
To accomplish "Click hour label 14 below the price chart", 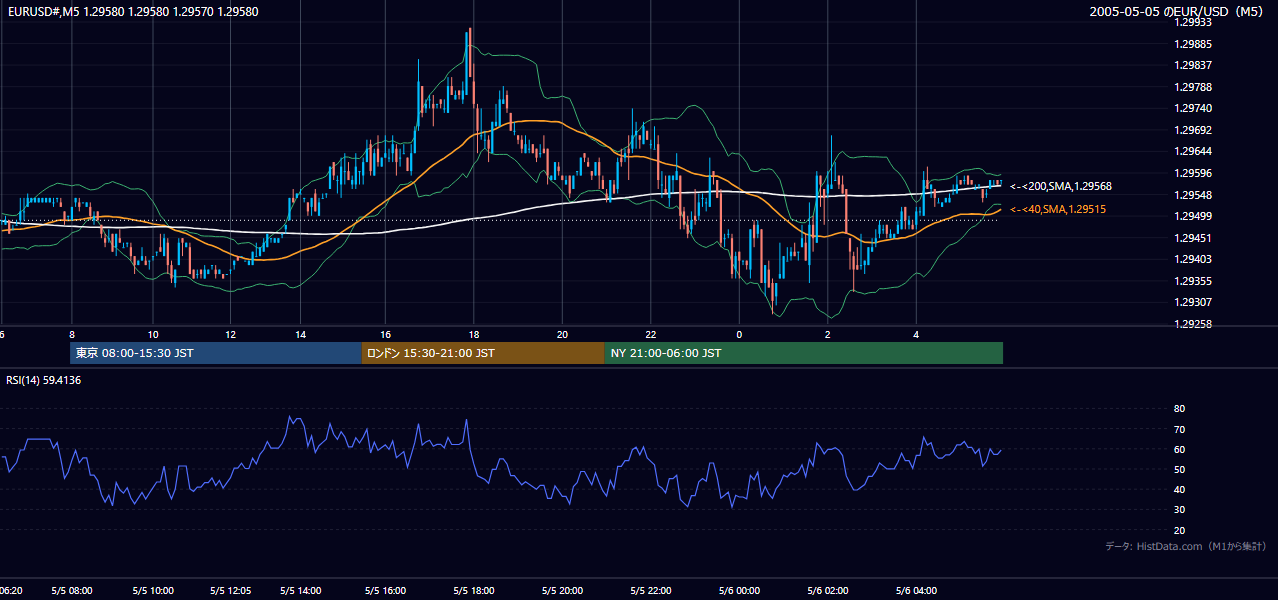I will click(x=300, y=334).
